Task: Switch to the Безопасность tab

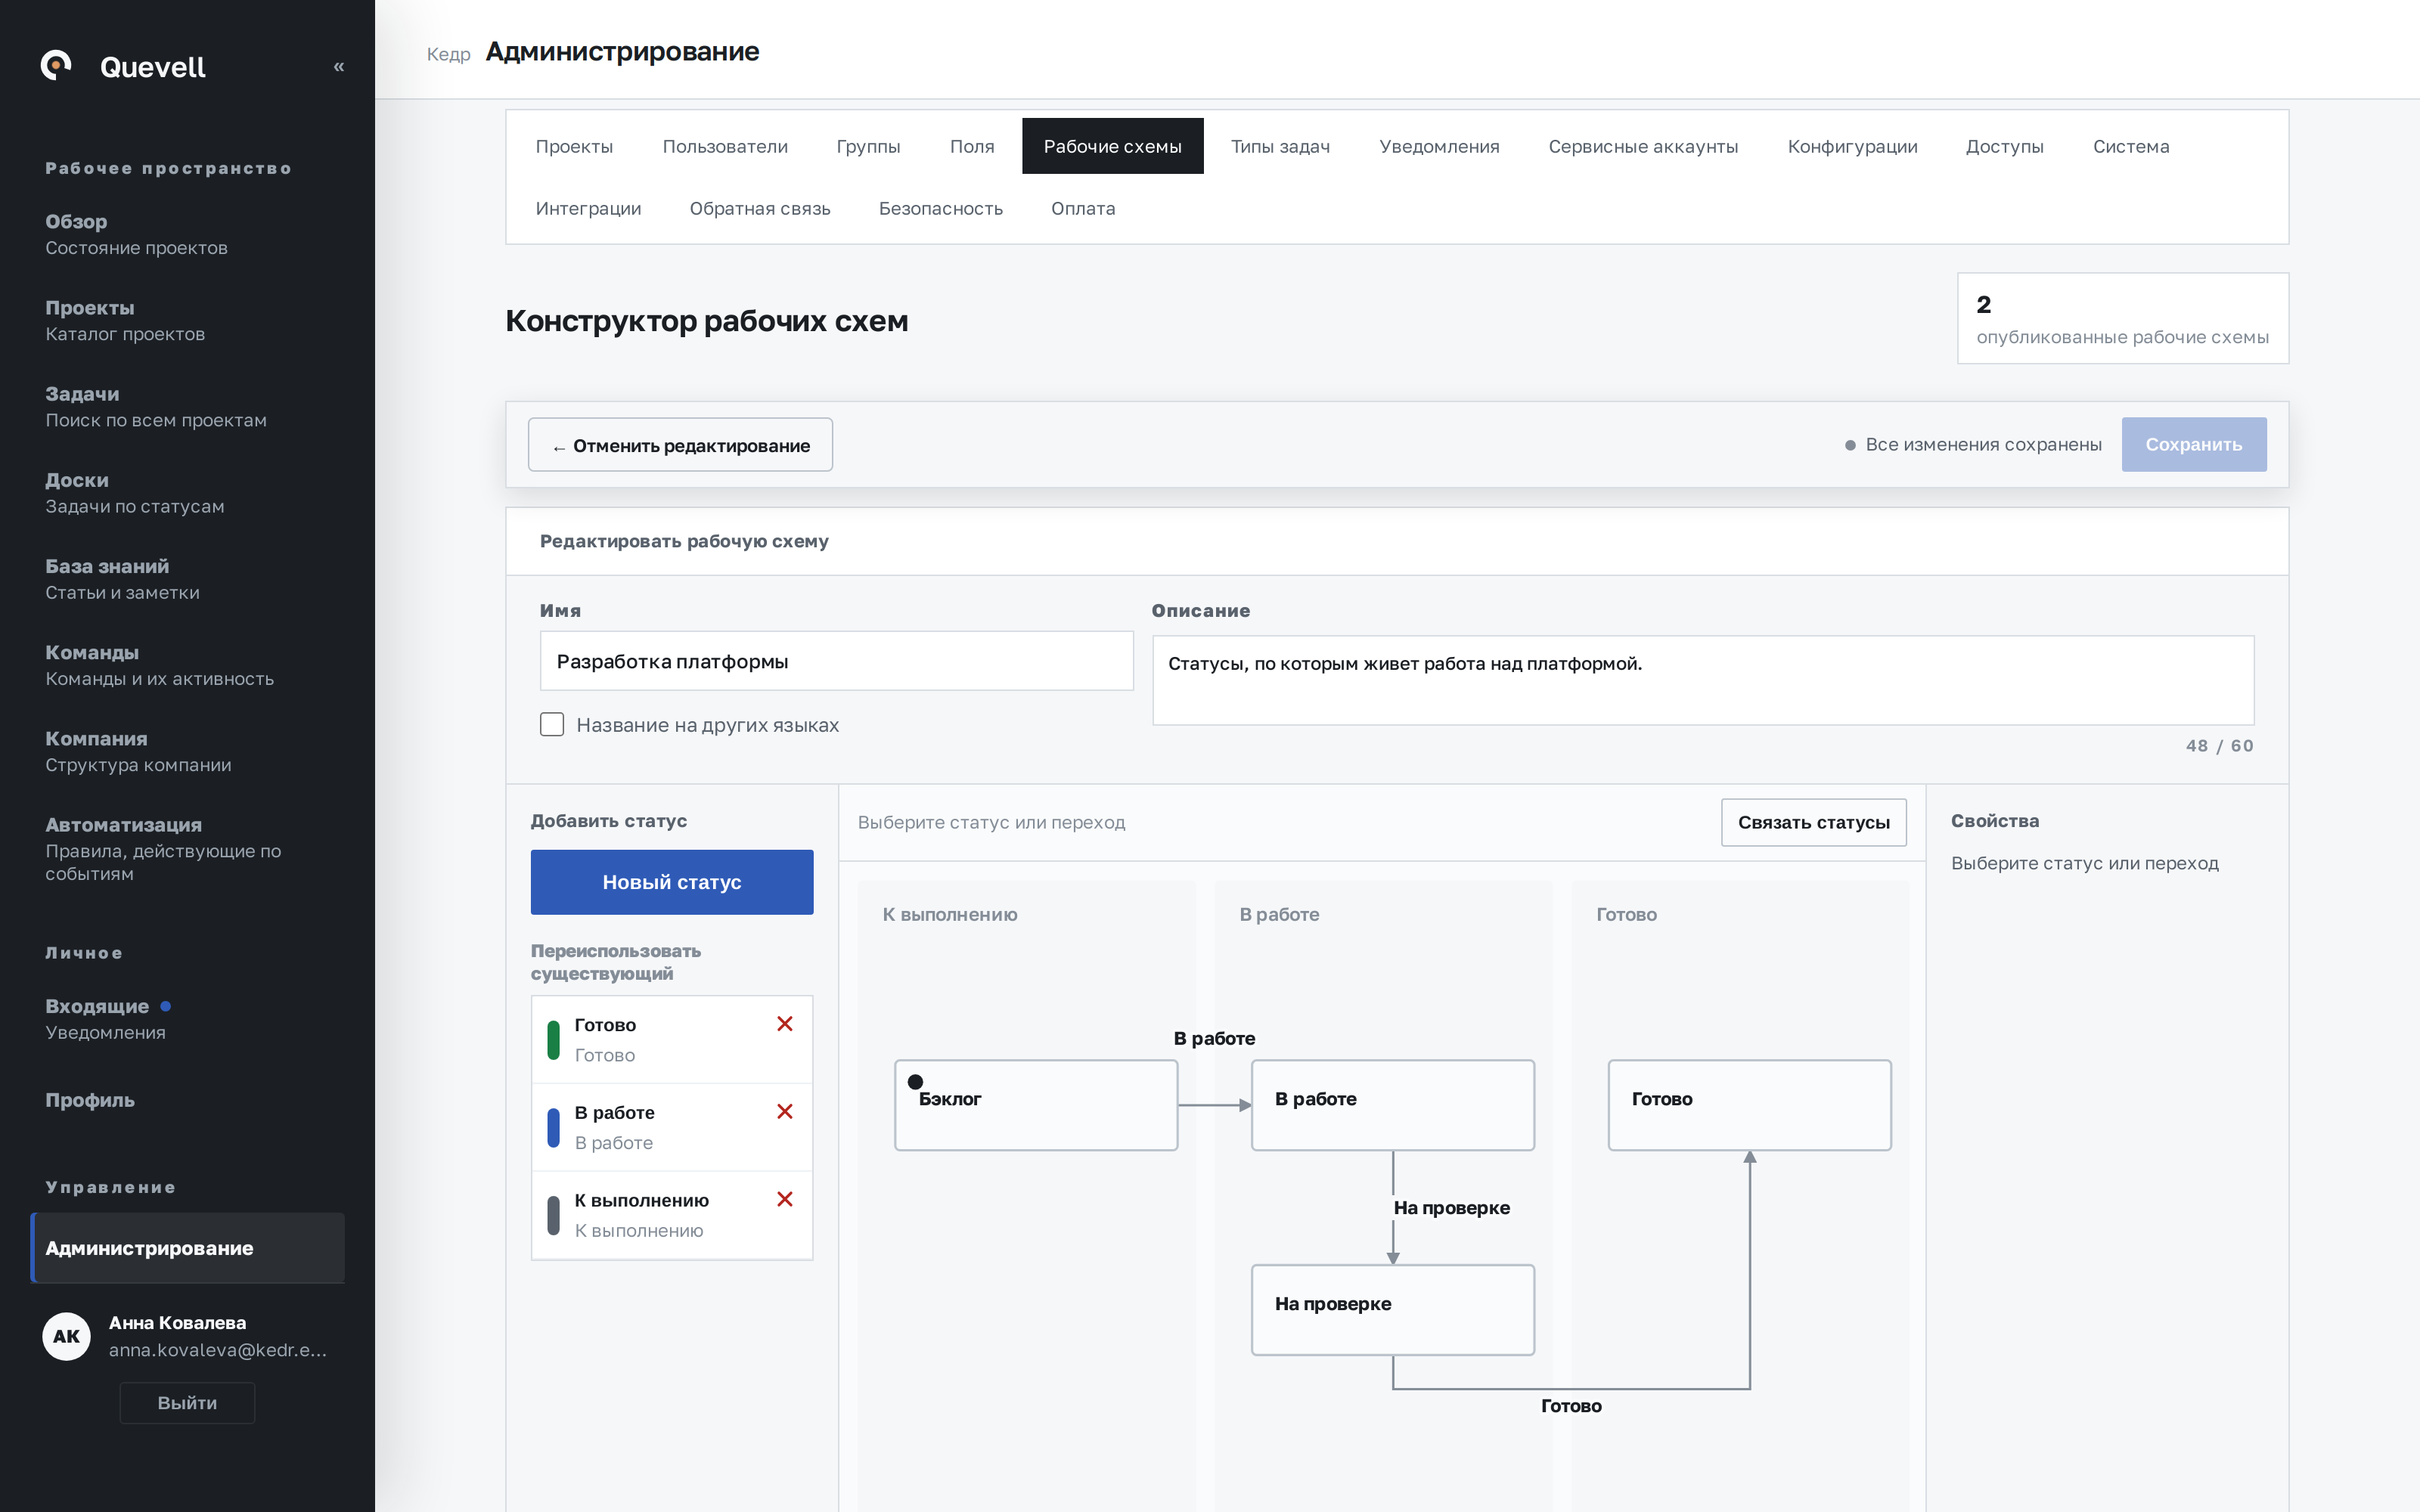Action: 940,208
